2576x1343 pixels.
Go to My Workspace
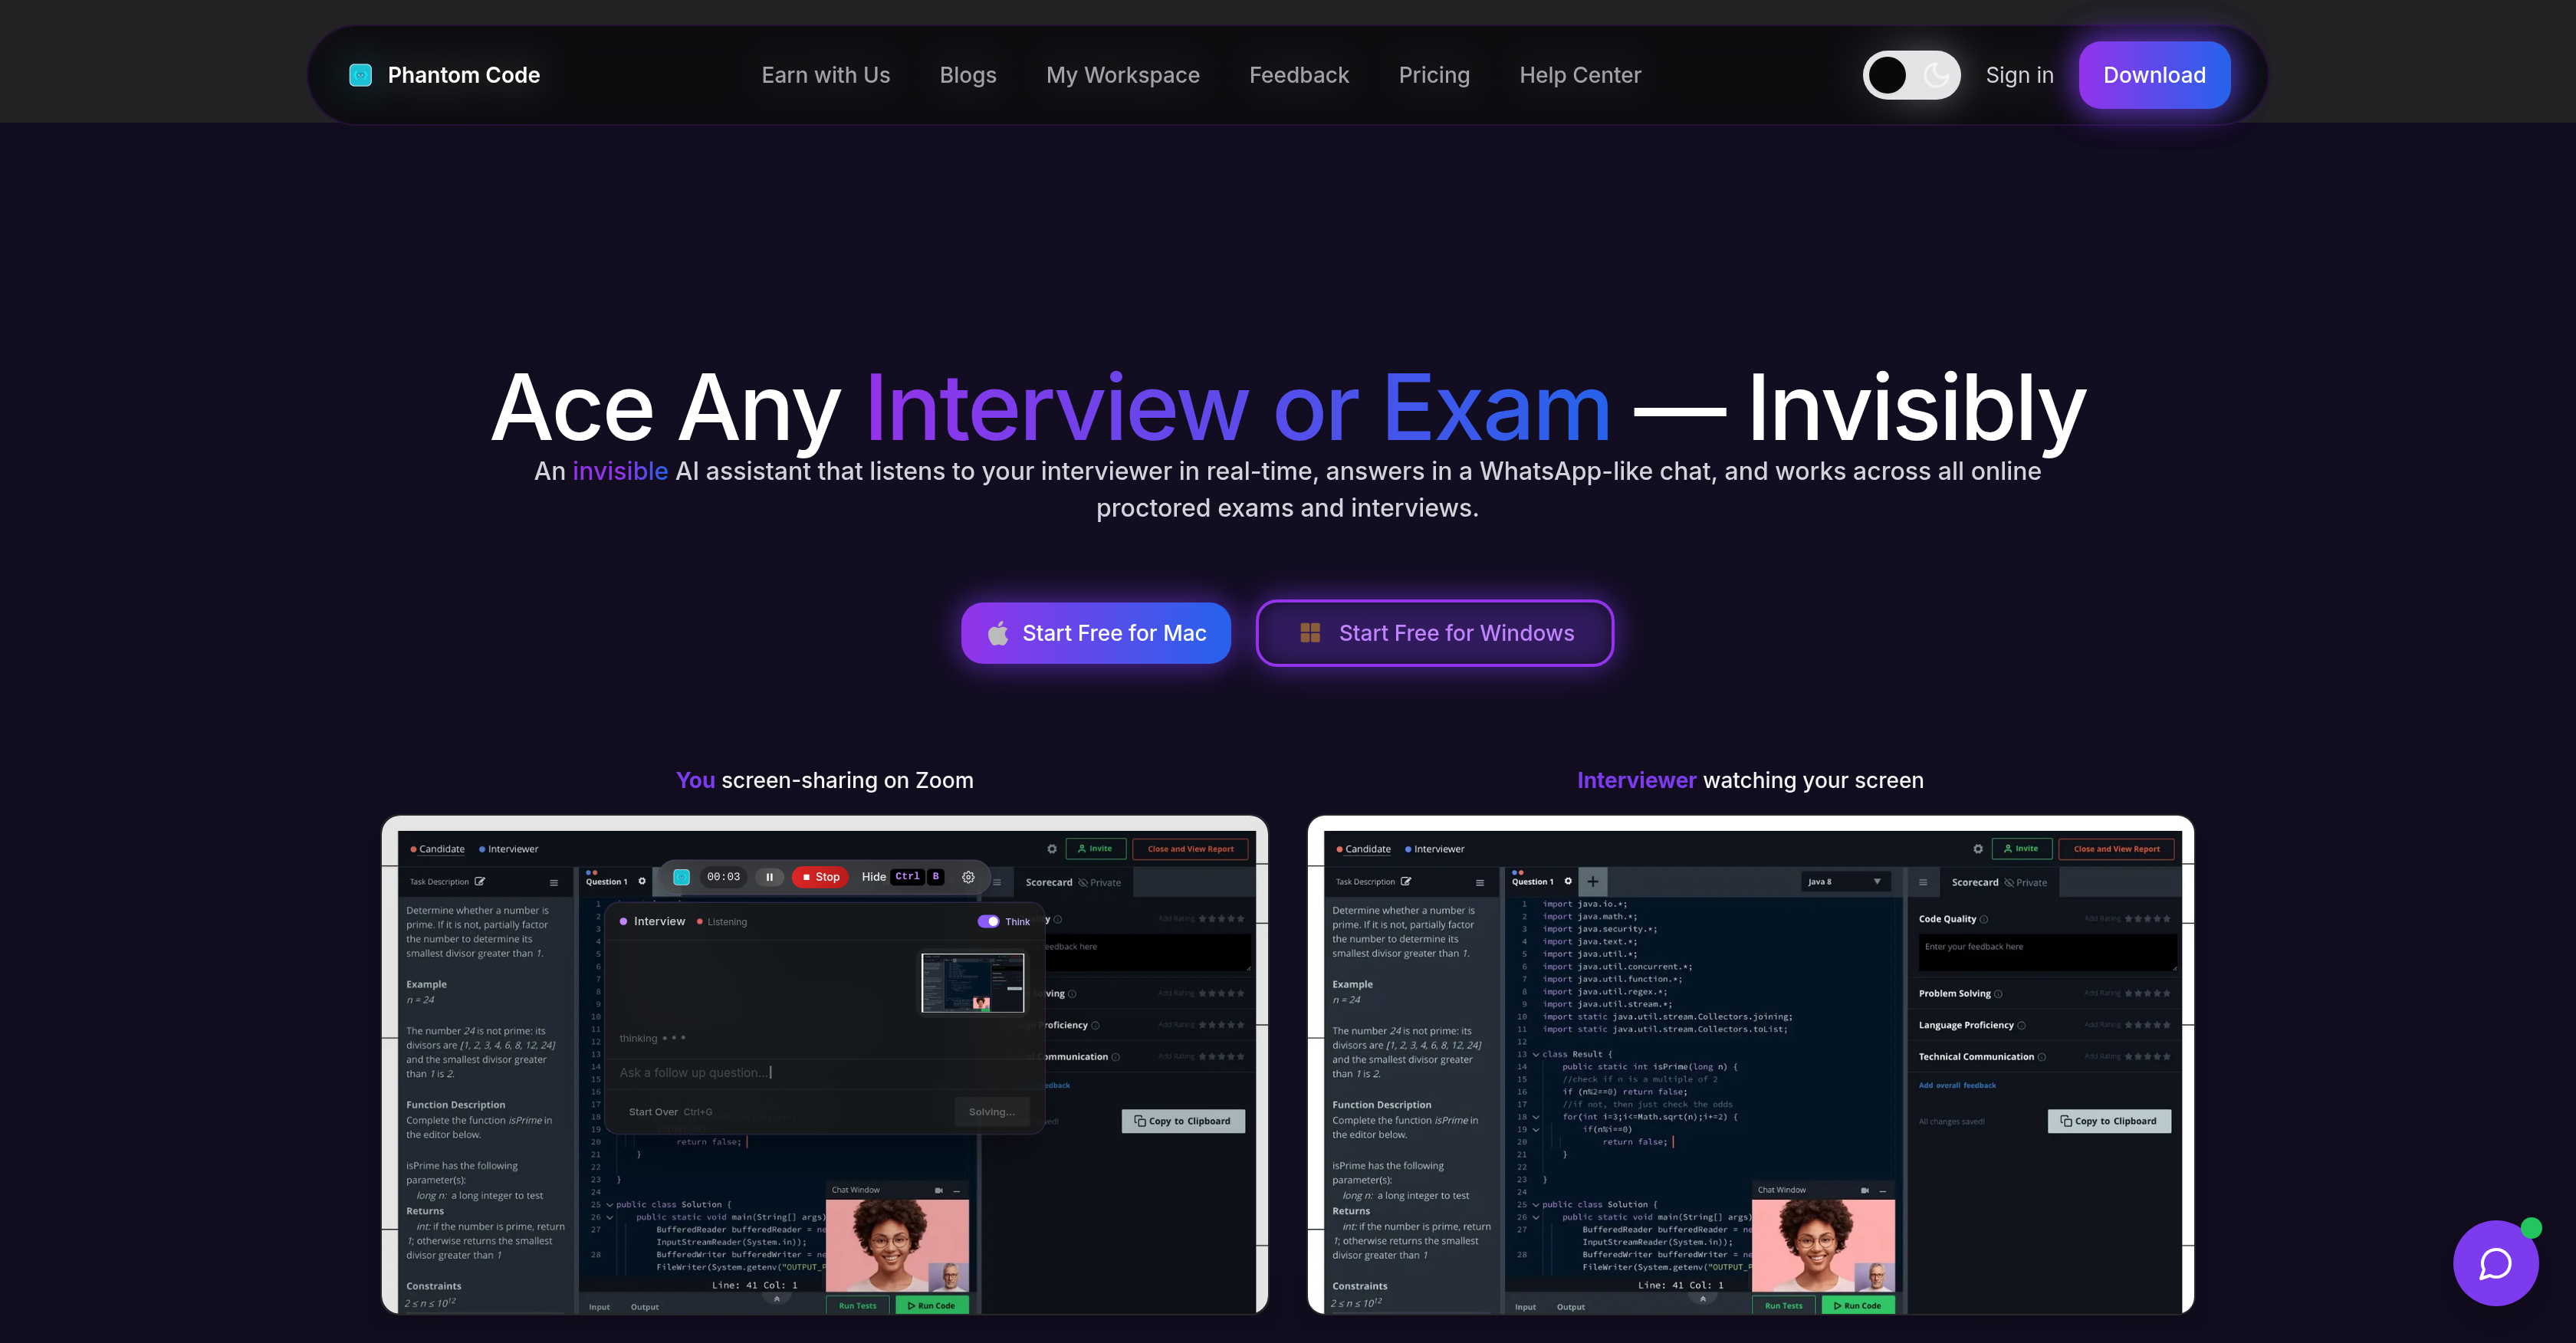1122,75
